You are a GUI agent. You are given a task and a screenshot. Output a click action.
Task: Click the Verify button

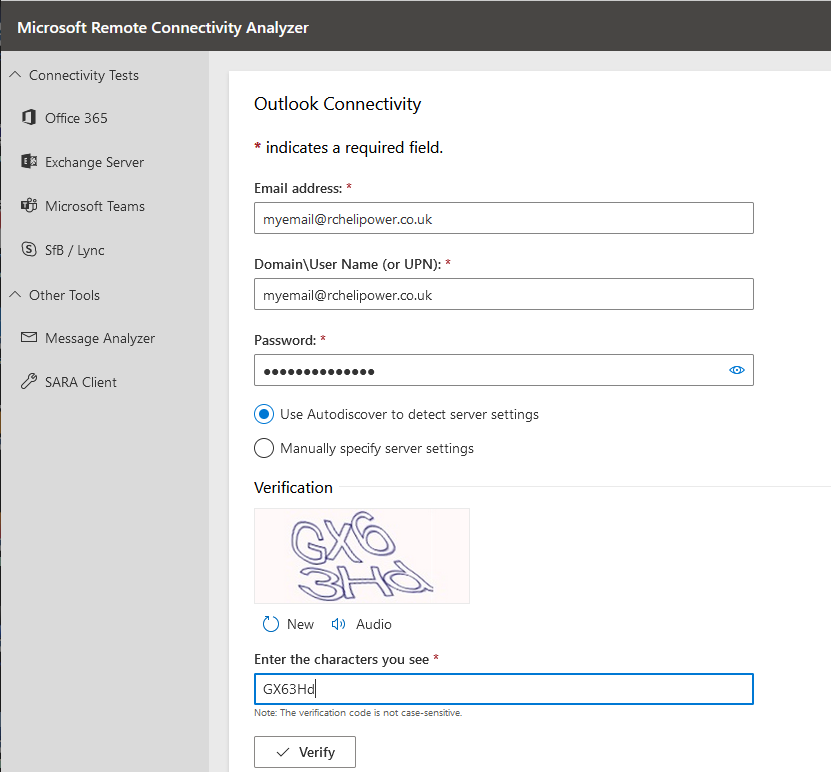tap(305, 752)
